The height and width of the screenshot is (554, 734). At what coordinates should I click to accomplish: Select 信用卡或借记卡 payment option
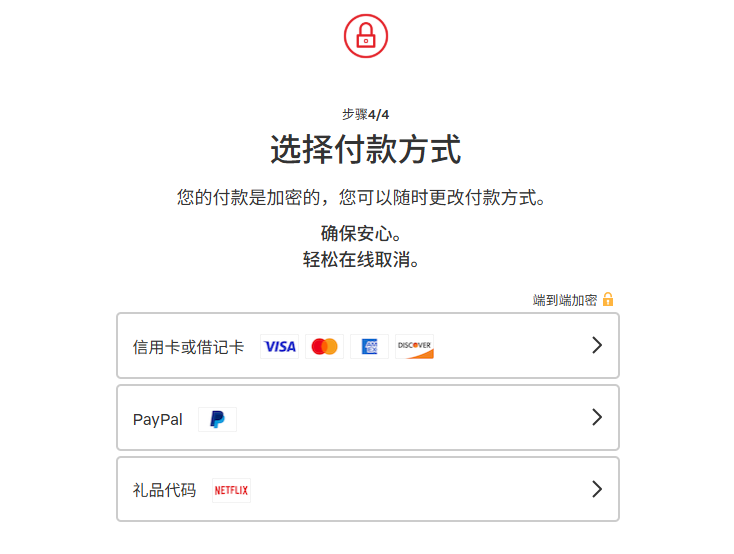tap(368, 346)
